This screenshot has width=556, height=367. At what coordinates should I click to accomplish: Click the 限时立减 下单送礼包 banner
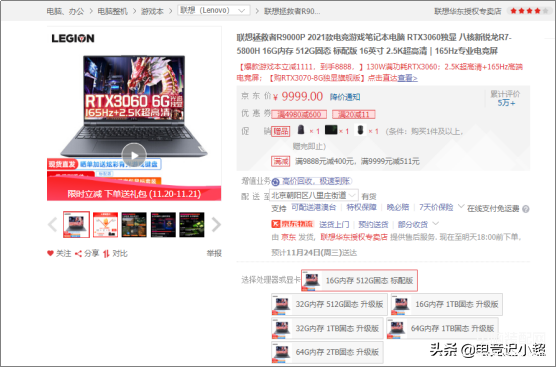(x=134, y=194)
